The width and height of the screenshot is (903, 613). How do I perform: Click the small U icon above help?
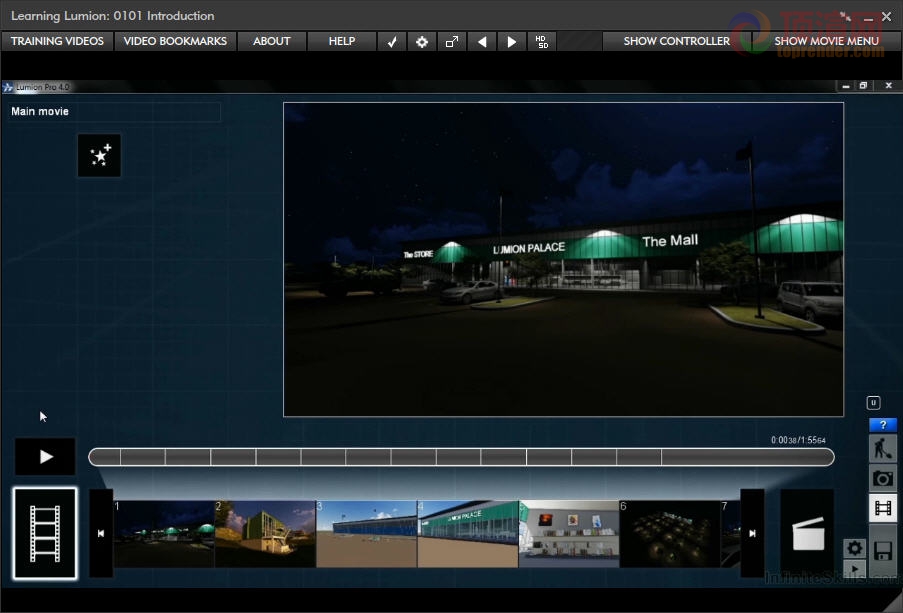click(x=873, y=403)
